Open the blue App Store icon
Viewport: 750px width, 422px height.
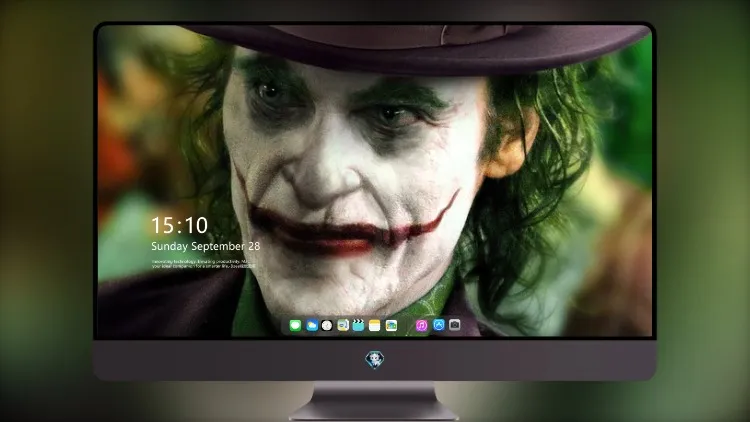coord(439,325)
